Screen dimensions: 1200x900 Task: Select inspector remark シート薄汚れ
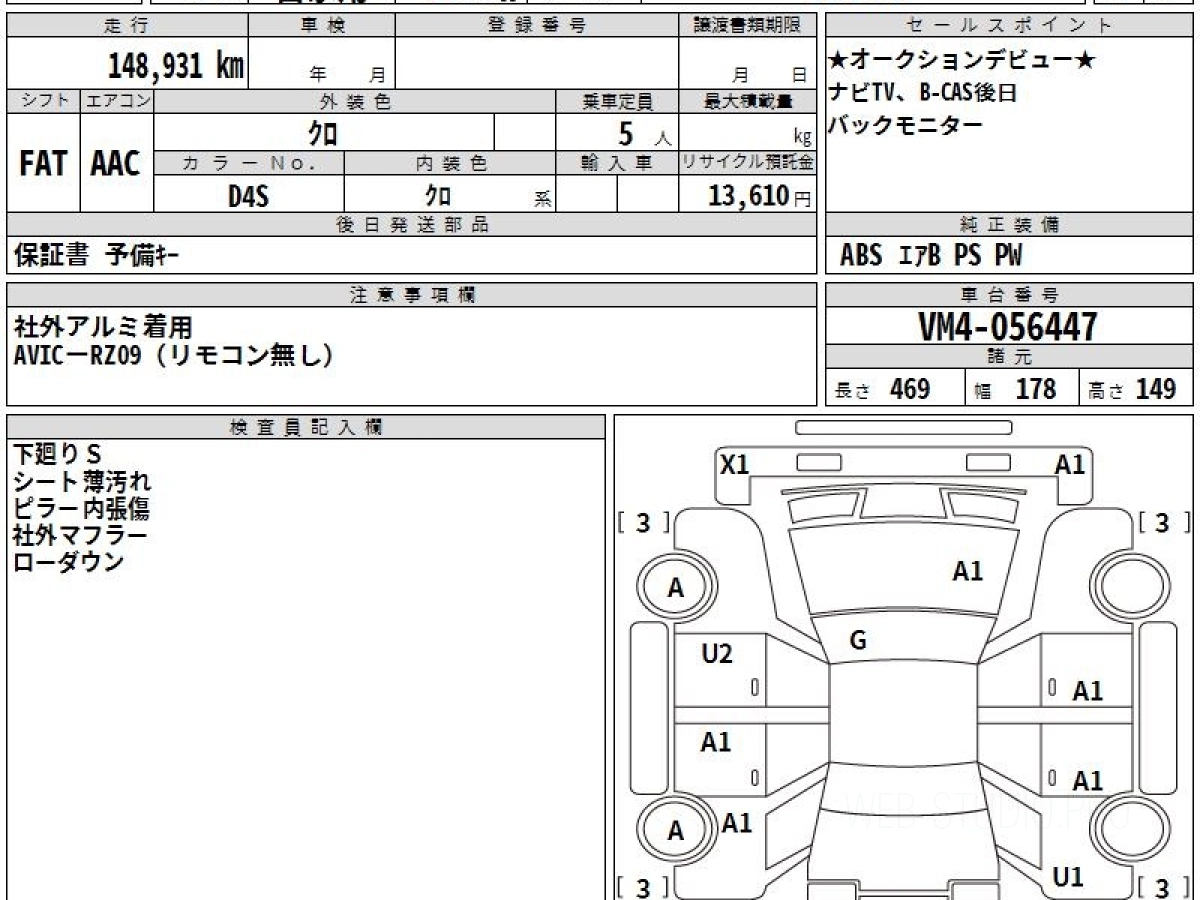click(x=82, y=481)
